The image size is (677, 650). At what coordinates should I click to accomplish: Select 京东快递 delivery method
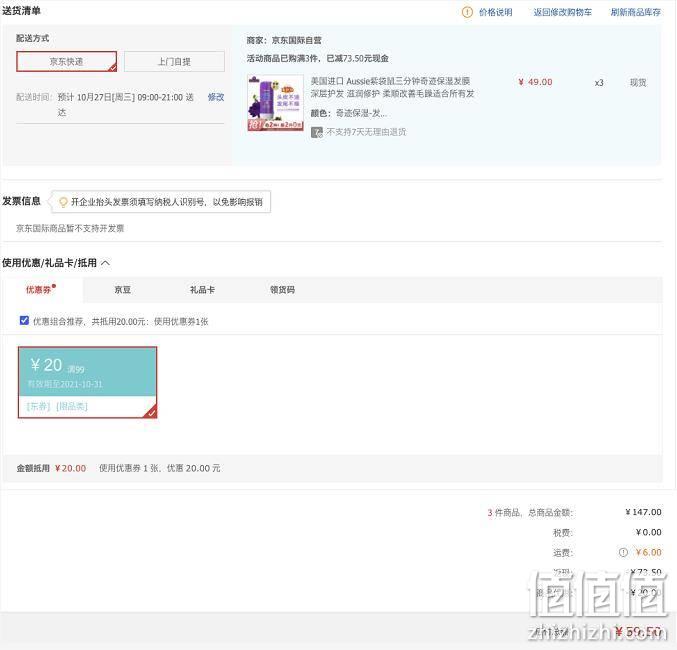(66, 61)
